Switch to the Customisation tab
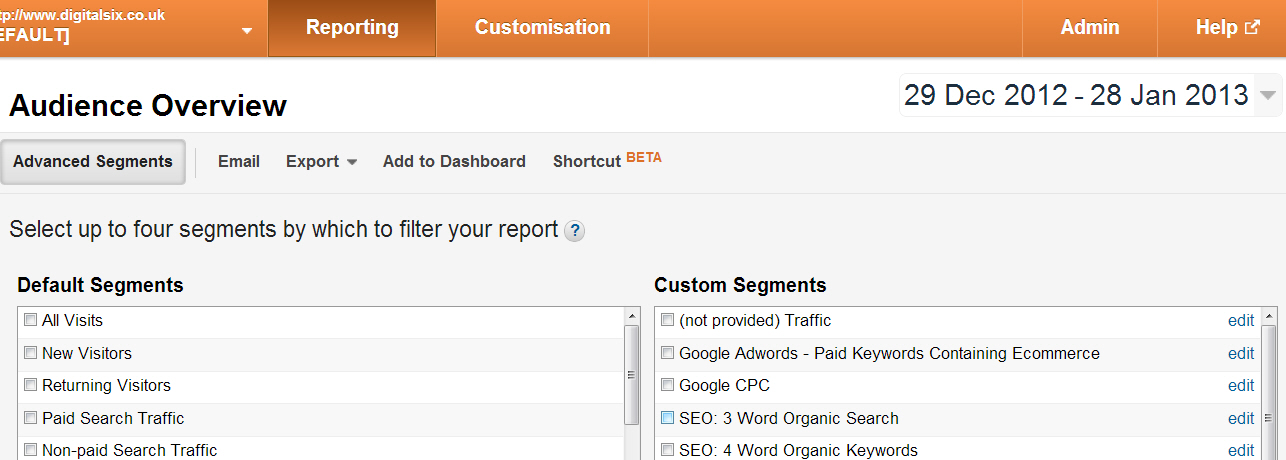This screenshot has width=1286, height=460. click(542, 28)
